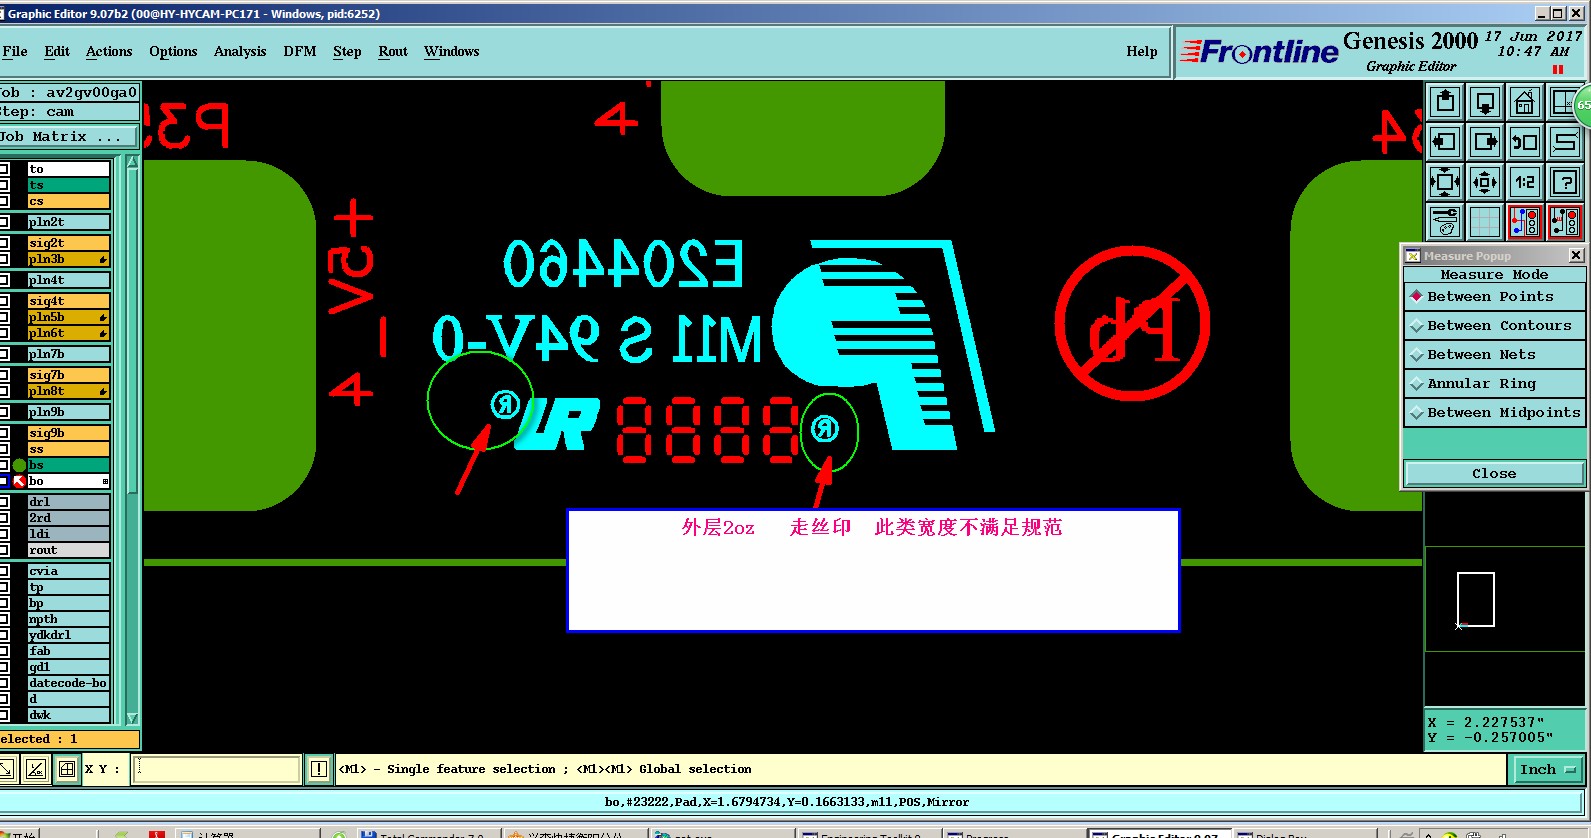Screen dimensions: 1591x838
Task: Click inside the X Y coordinate input field
Action: tap(217, 769)
